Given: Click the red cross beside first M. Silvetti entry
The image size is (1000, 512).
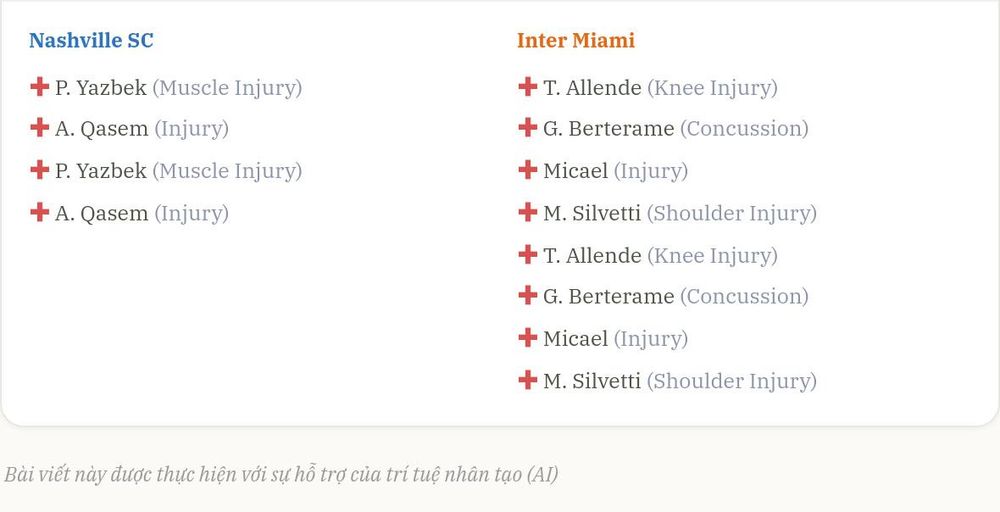Looking at the screenshot, I should pyautogui.click(x=527, y=211).
